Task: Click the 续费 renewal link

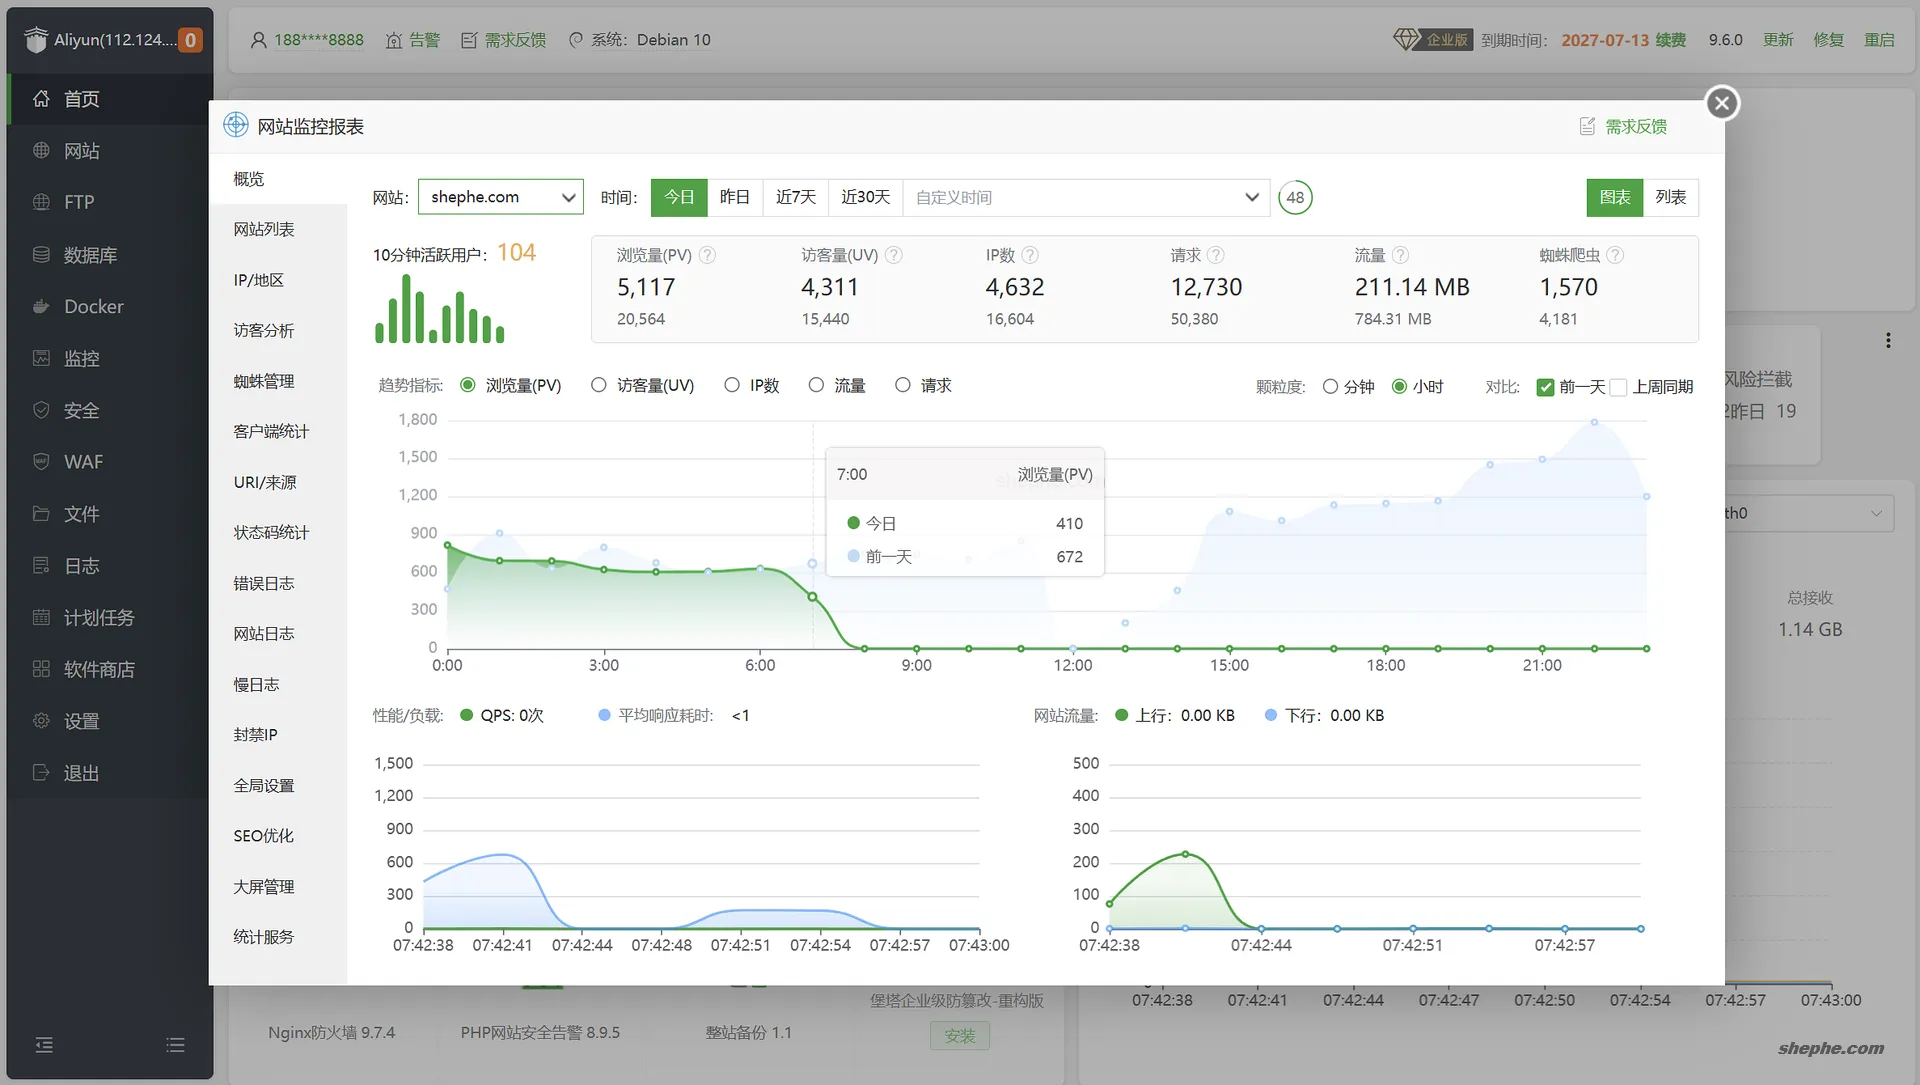Action: (x=1670, y=40)
